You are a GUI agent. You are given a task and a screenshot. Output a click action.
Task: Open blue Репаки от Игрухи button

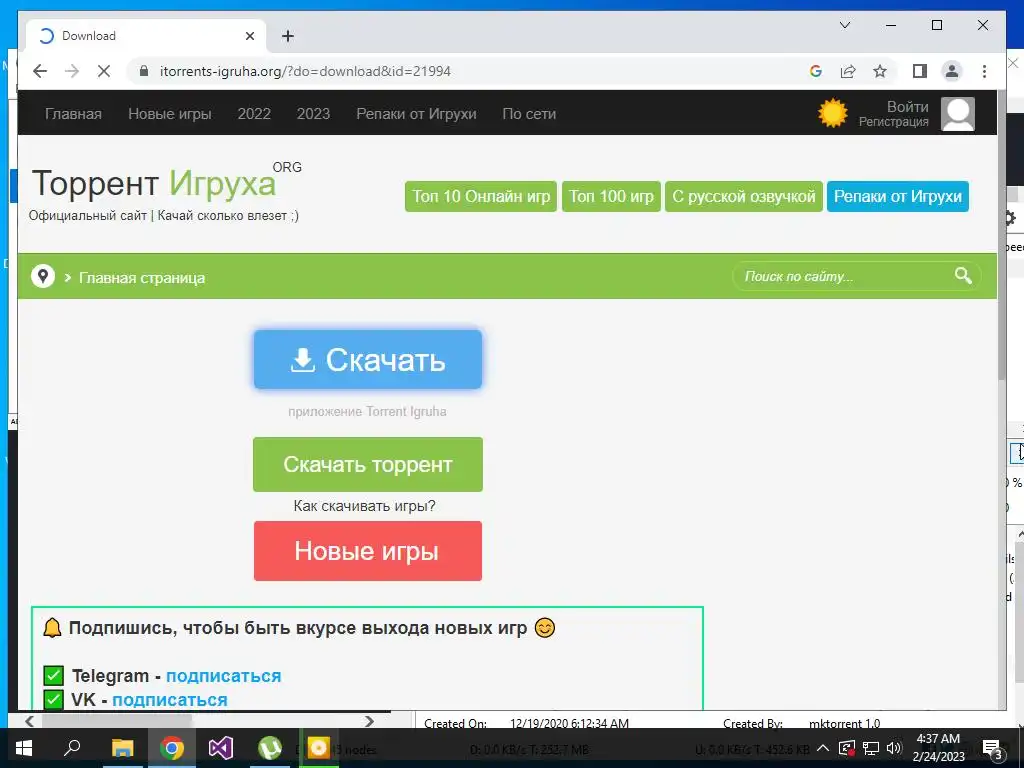[897, 196]
